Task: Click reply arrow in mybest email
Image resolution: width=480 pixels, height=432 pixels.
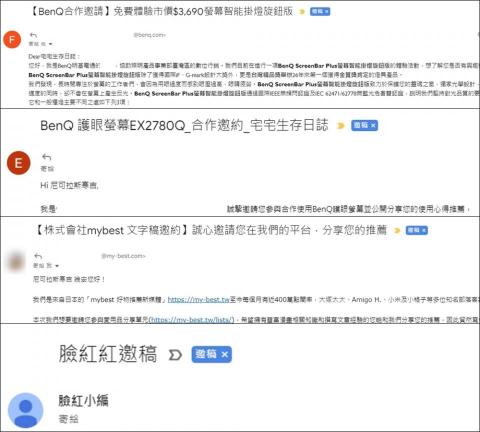Action: point(38,256)
